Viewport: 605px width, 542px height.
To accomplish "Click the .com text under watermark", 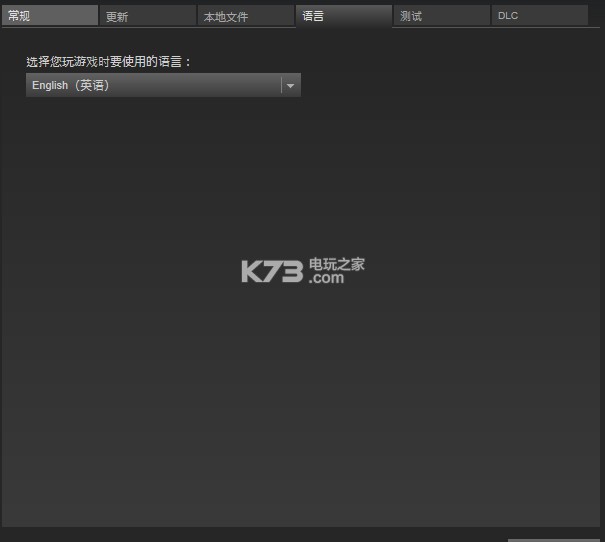I will [326, 279].
